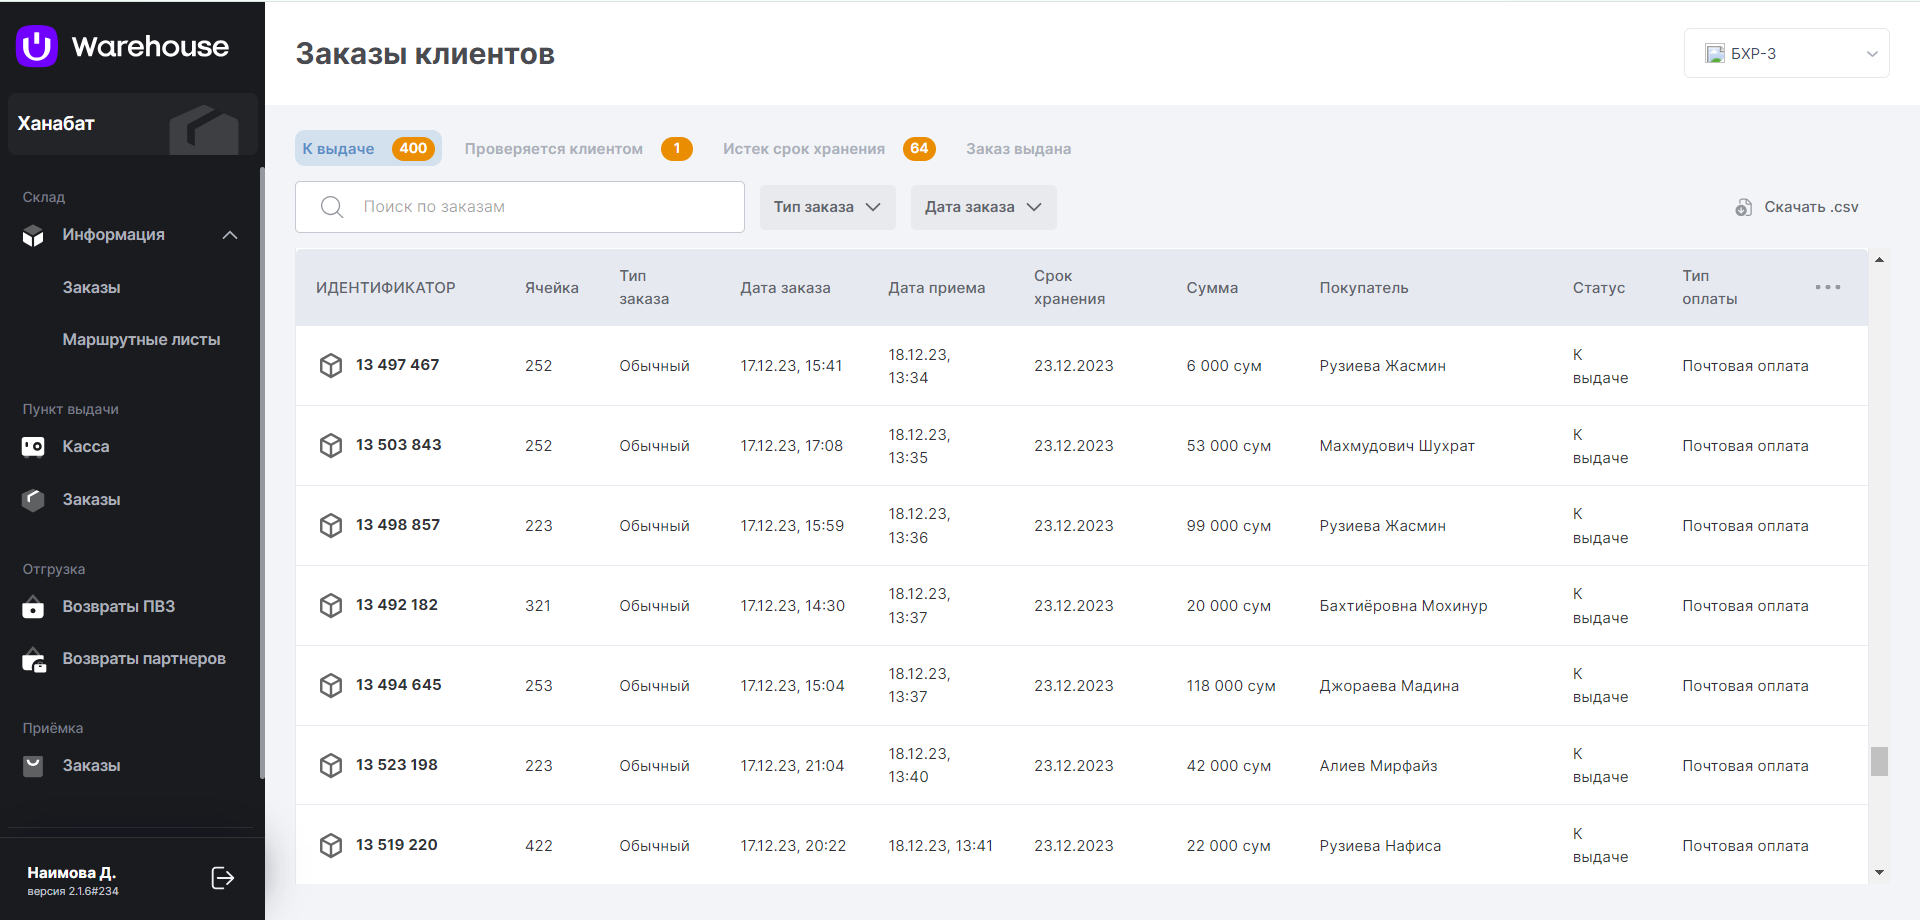
Task: Click the box icon for order 13 497 467
Action: point(331,365)
